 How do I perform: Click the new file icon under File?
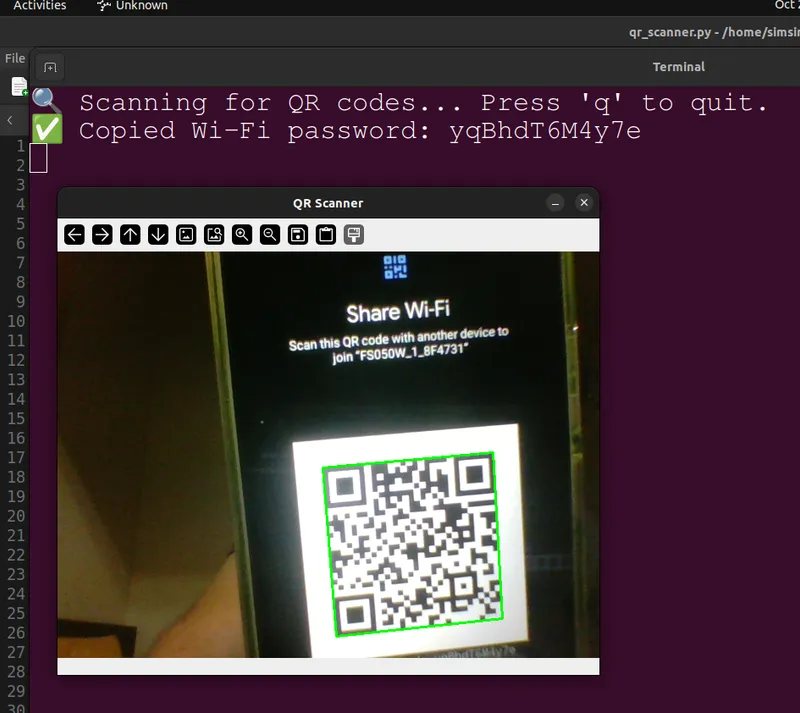[19, 86]
